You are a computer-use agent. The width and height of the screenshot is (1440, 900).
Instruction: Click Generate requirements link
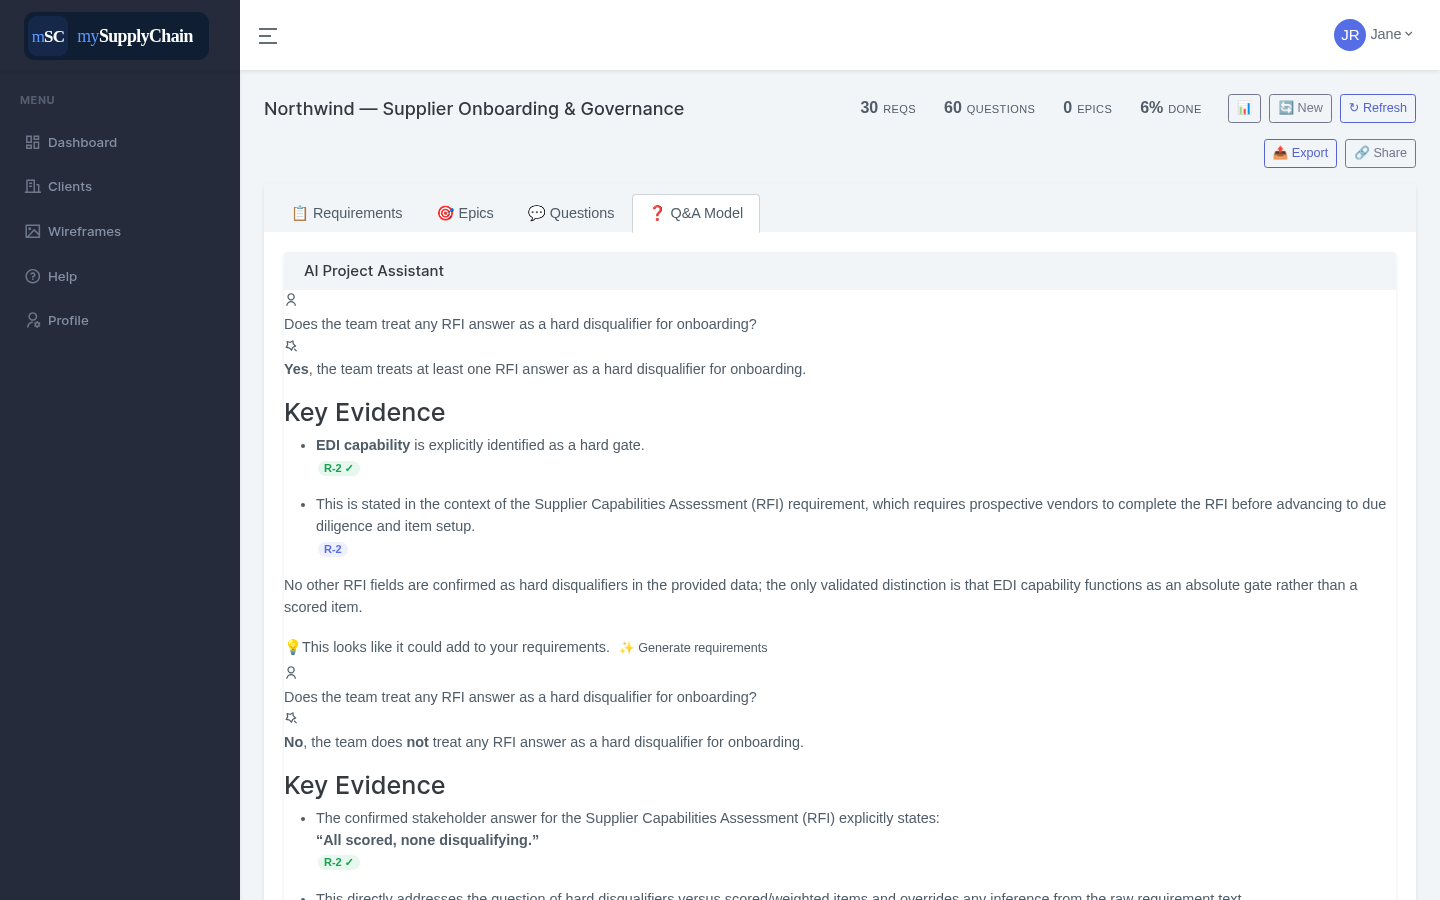click(x=693, y=648)
